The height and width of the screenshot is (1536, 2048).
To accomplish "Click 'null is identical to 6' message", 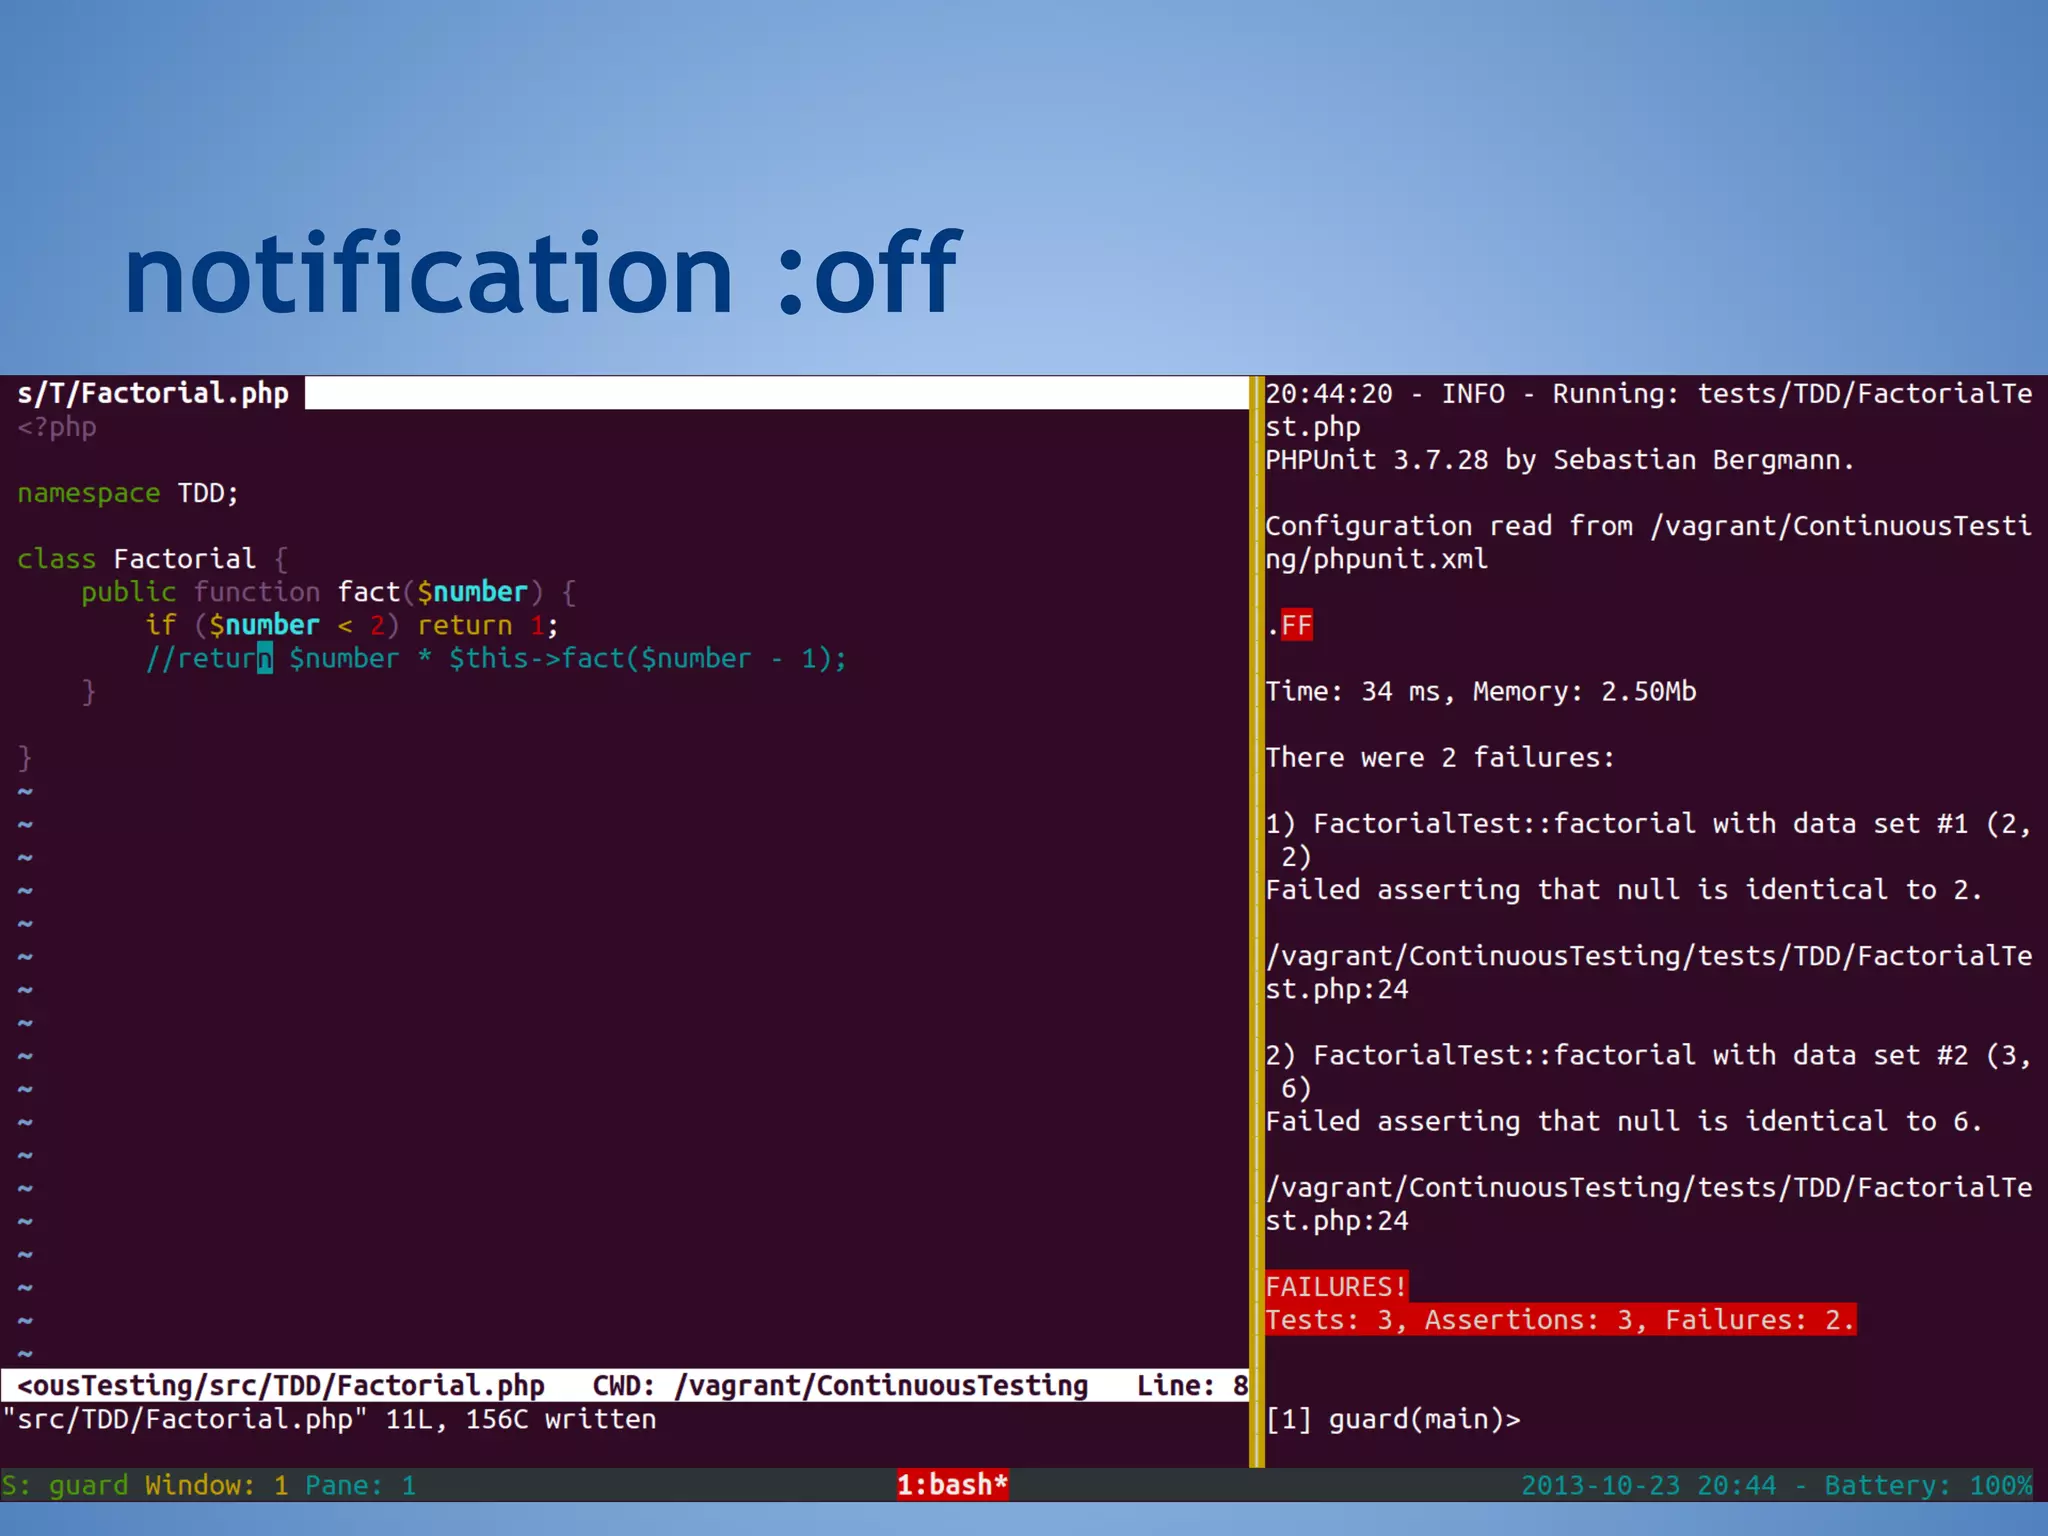I will [x=1799, y=1121].
